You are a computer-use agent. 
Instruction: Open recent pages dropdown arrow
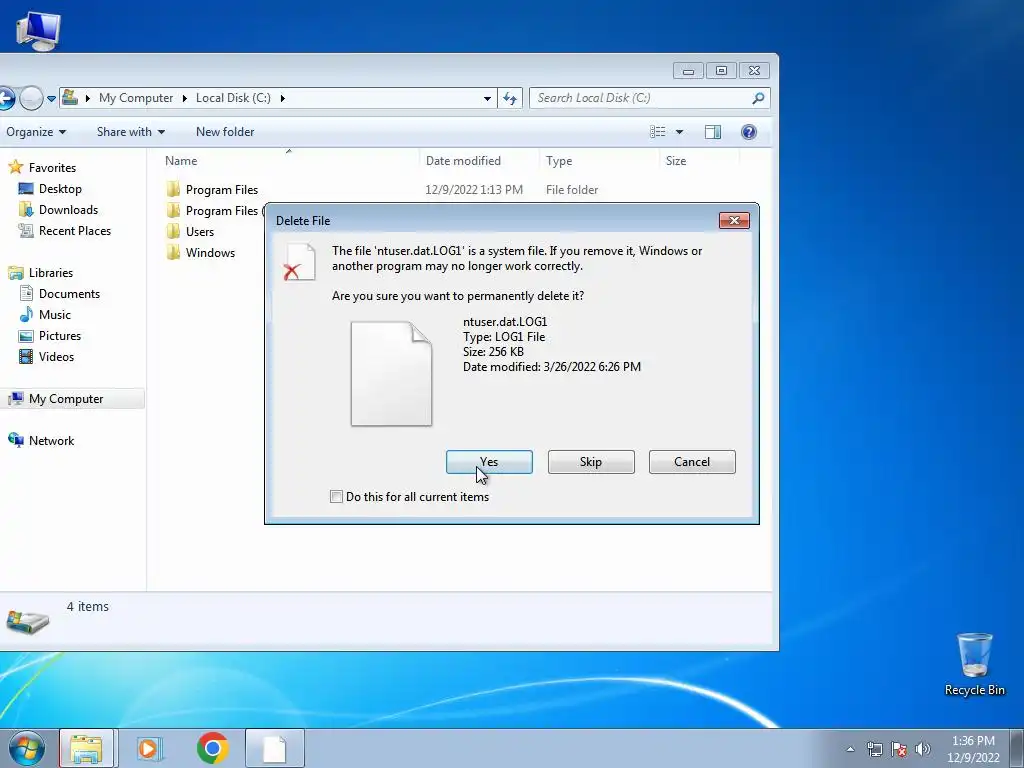pyautogui.click(x=51, y=99)
